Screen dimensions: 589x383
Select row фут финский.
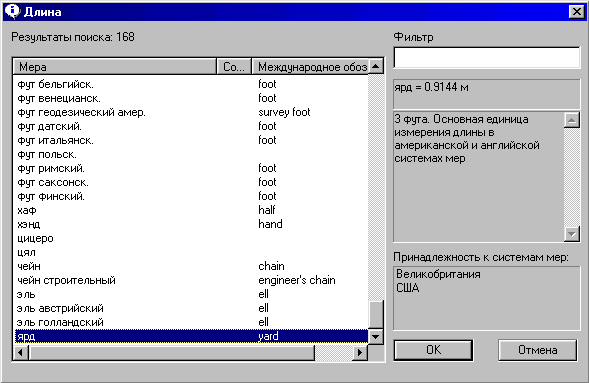click(x=191, y=196)
